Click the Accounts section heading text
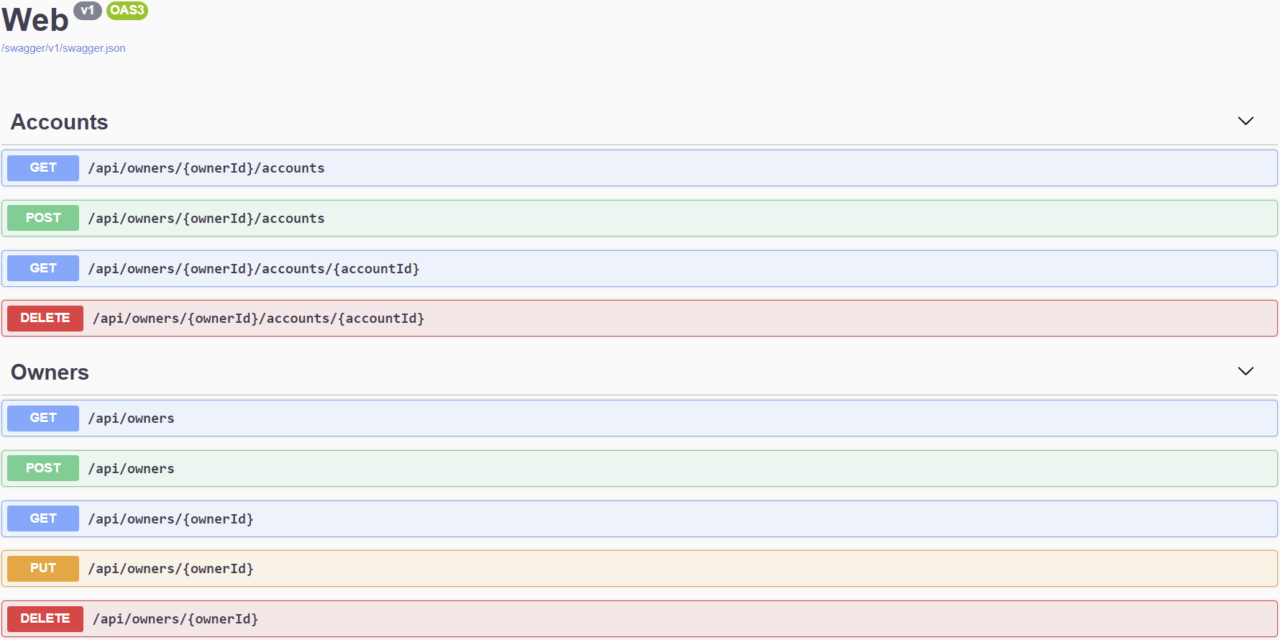This screenshot has width=1280, height=640. click(59, 122)
